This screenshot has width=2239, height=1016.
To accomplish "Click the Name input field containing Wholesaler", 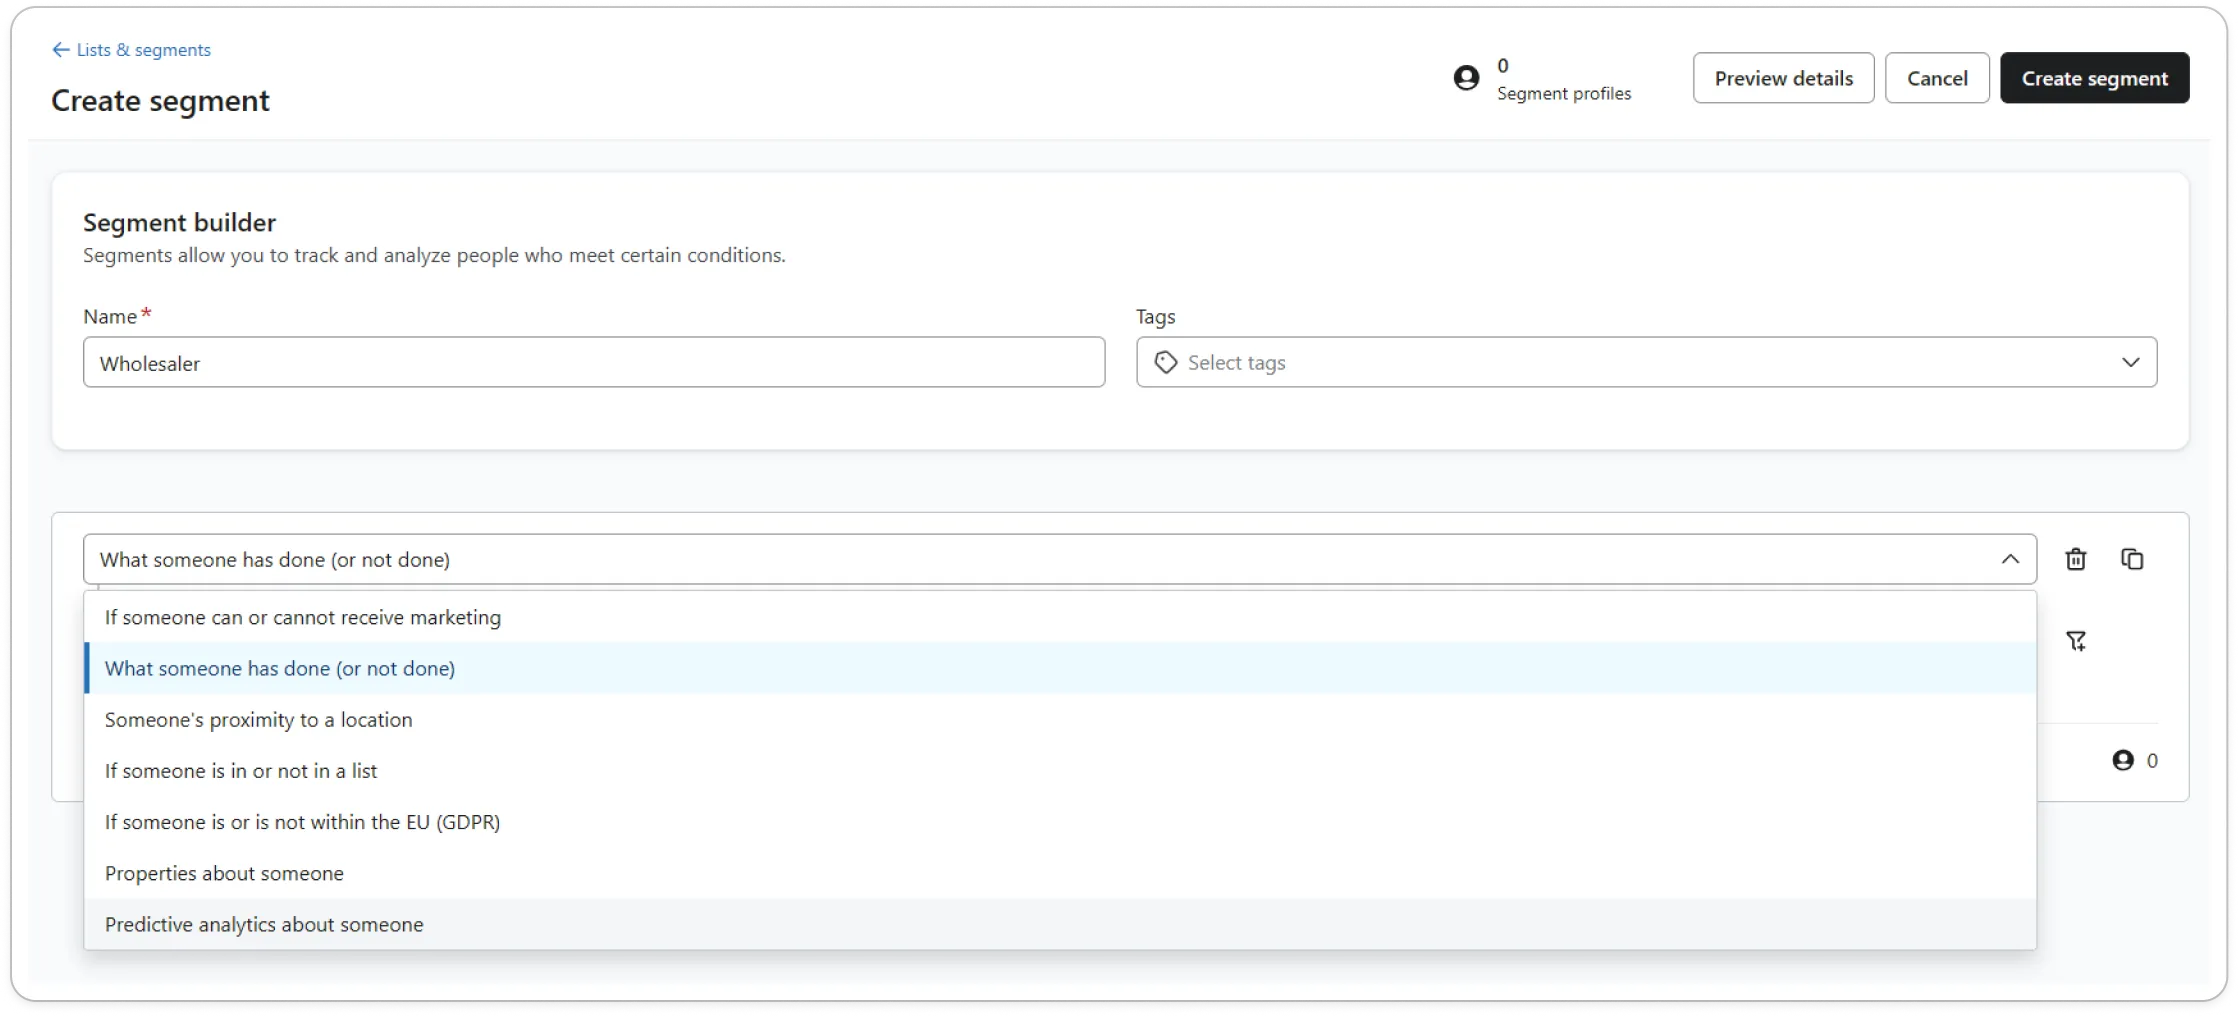I will point(594,362).
